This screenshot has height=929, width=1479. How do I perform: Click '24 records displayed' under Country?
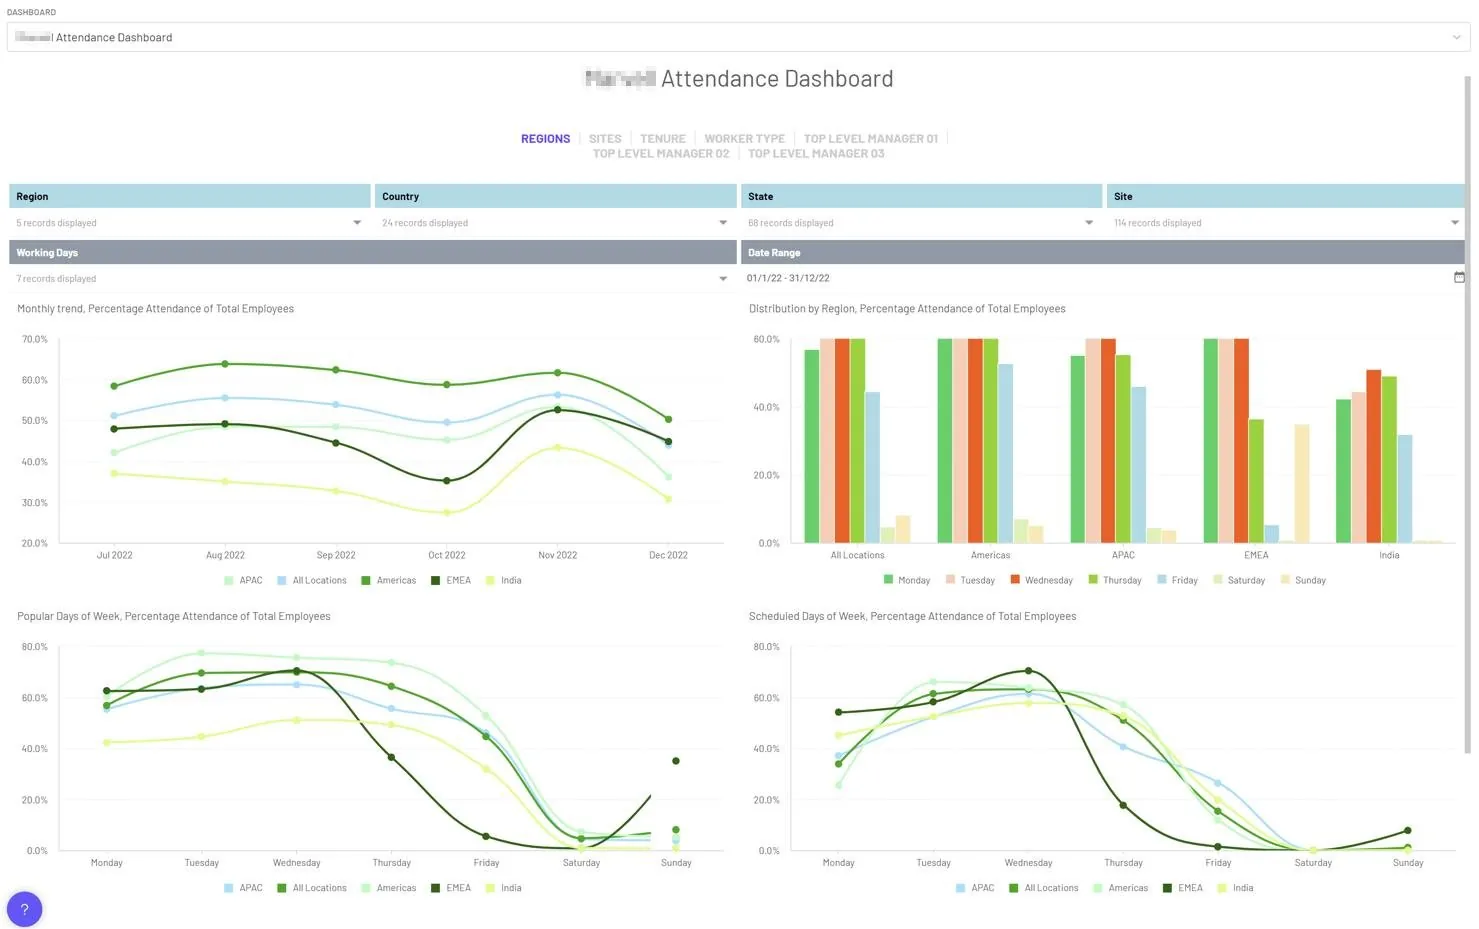point(425,223)
